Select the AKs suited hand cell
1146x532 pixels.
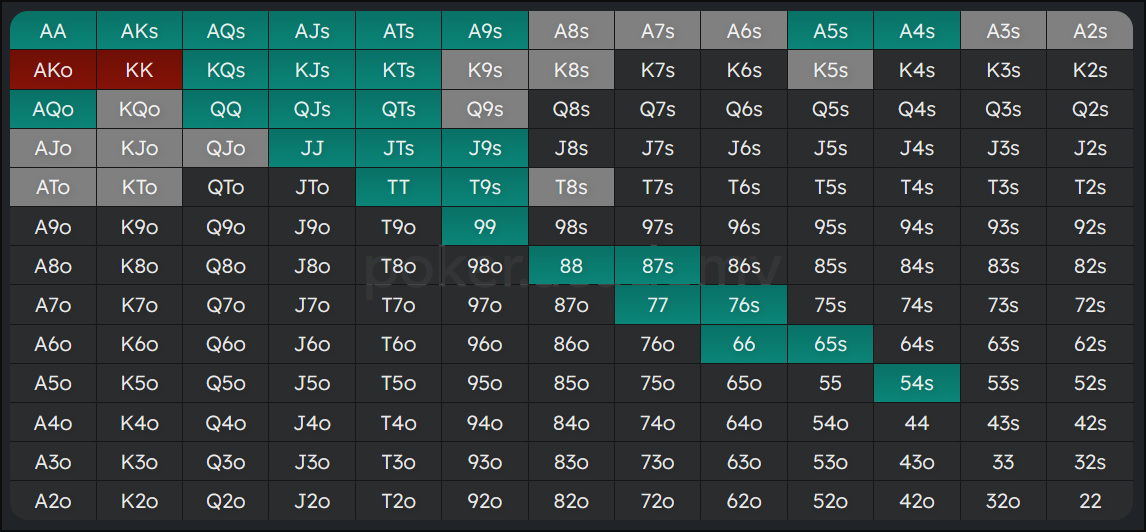pyautogui.click(x=139, y=31)
